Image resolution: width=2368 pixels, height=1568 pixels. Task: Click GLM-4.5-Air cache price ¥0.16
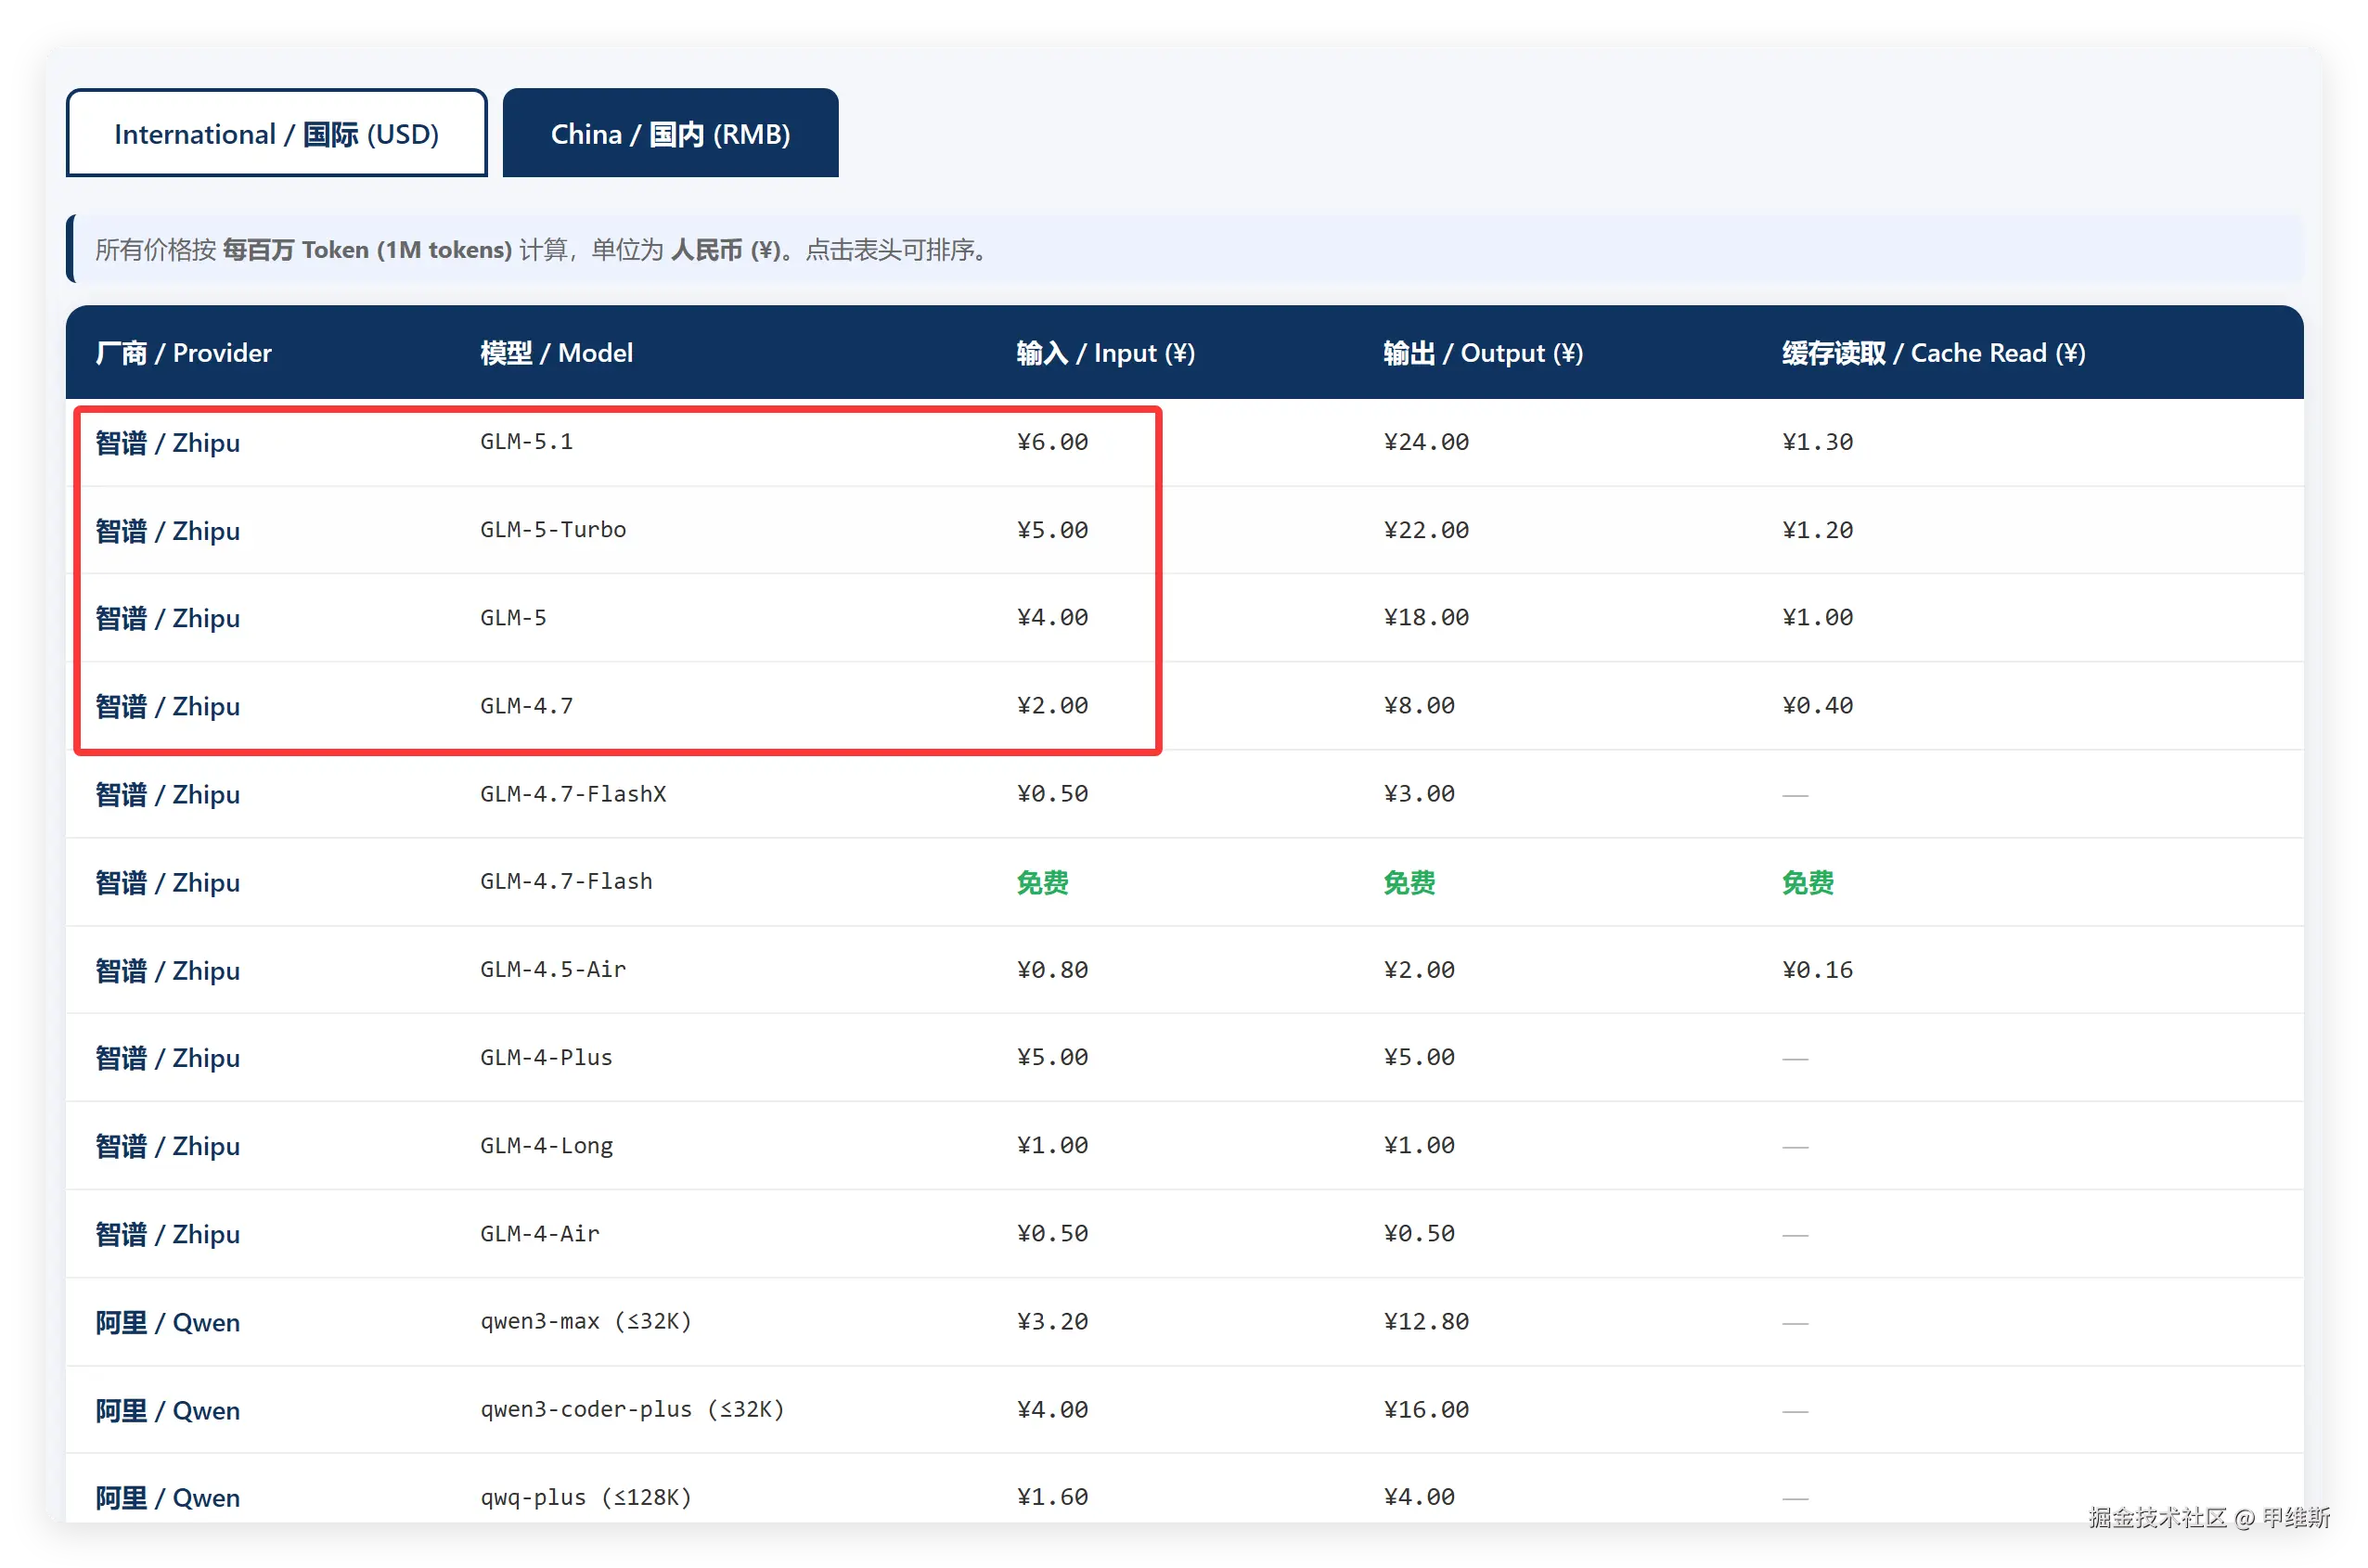[x=1817, y=970]
